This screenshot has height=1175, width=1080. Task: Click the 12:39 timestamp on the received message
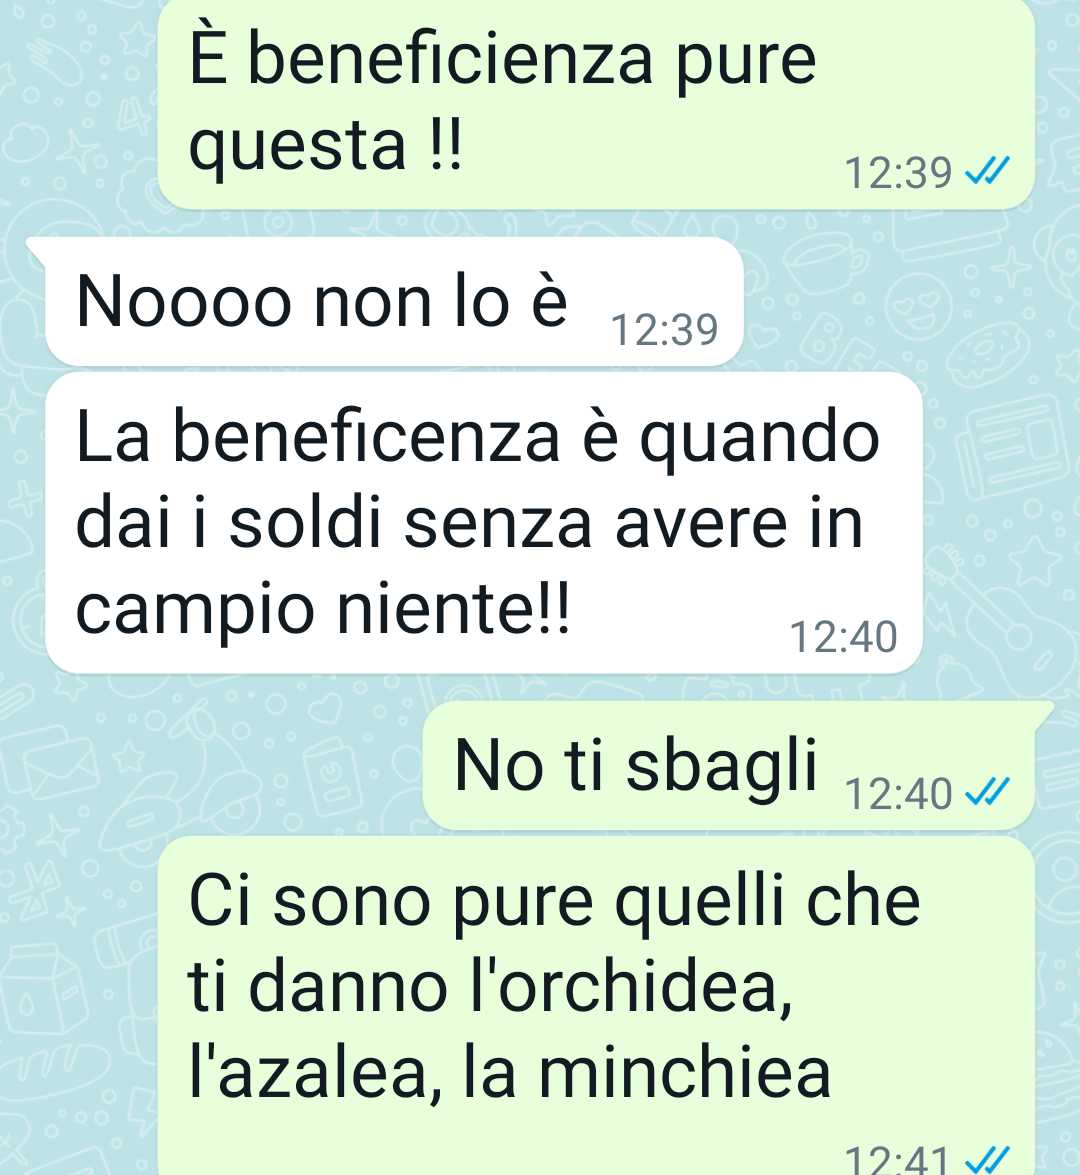(x=665, y=330)
